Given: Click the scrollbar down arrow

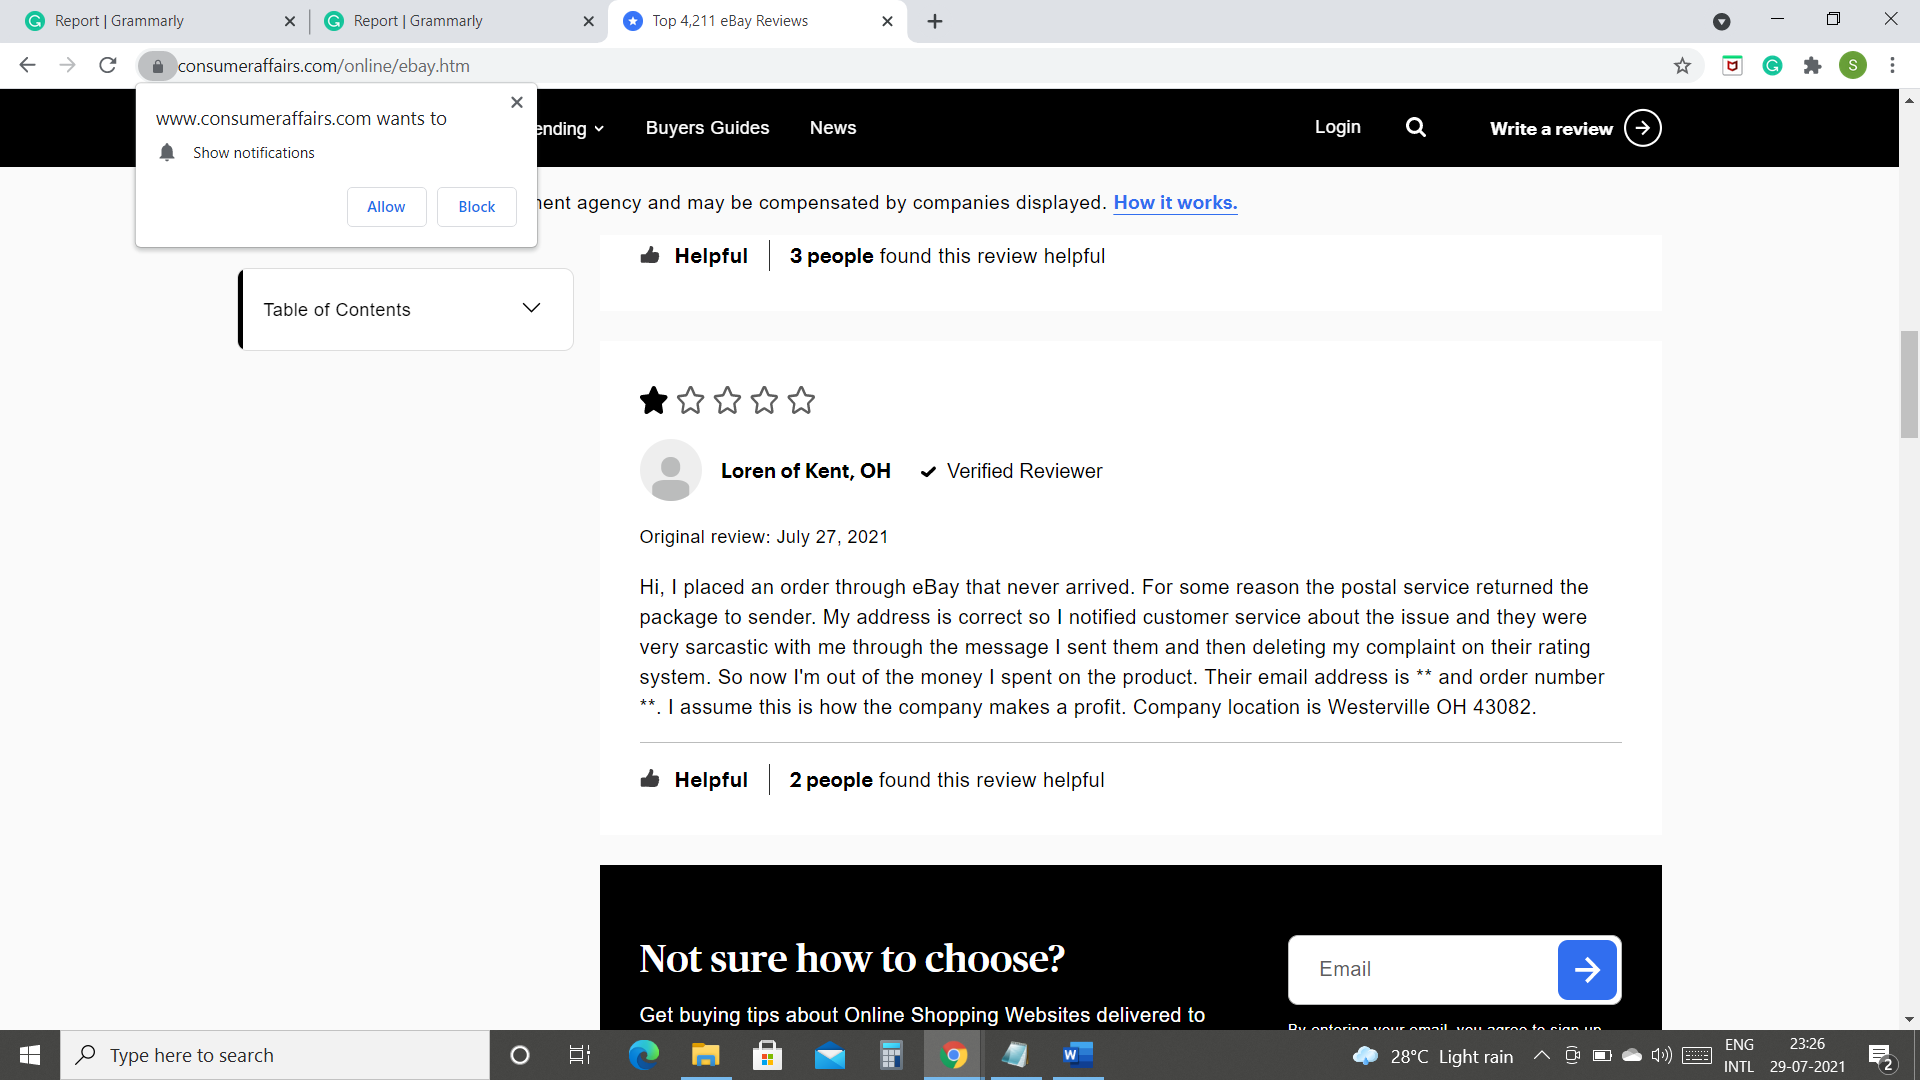Looking at the screenshot, I should tap(1909, 1020).
